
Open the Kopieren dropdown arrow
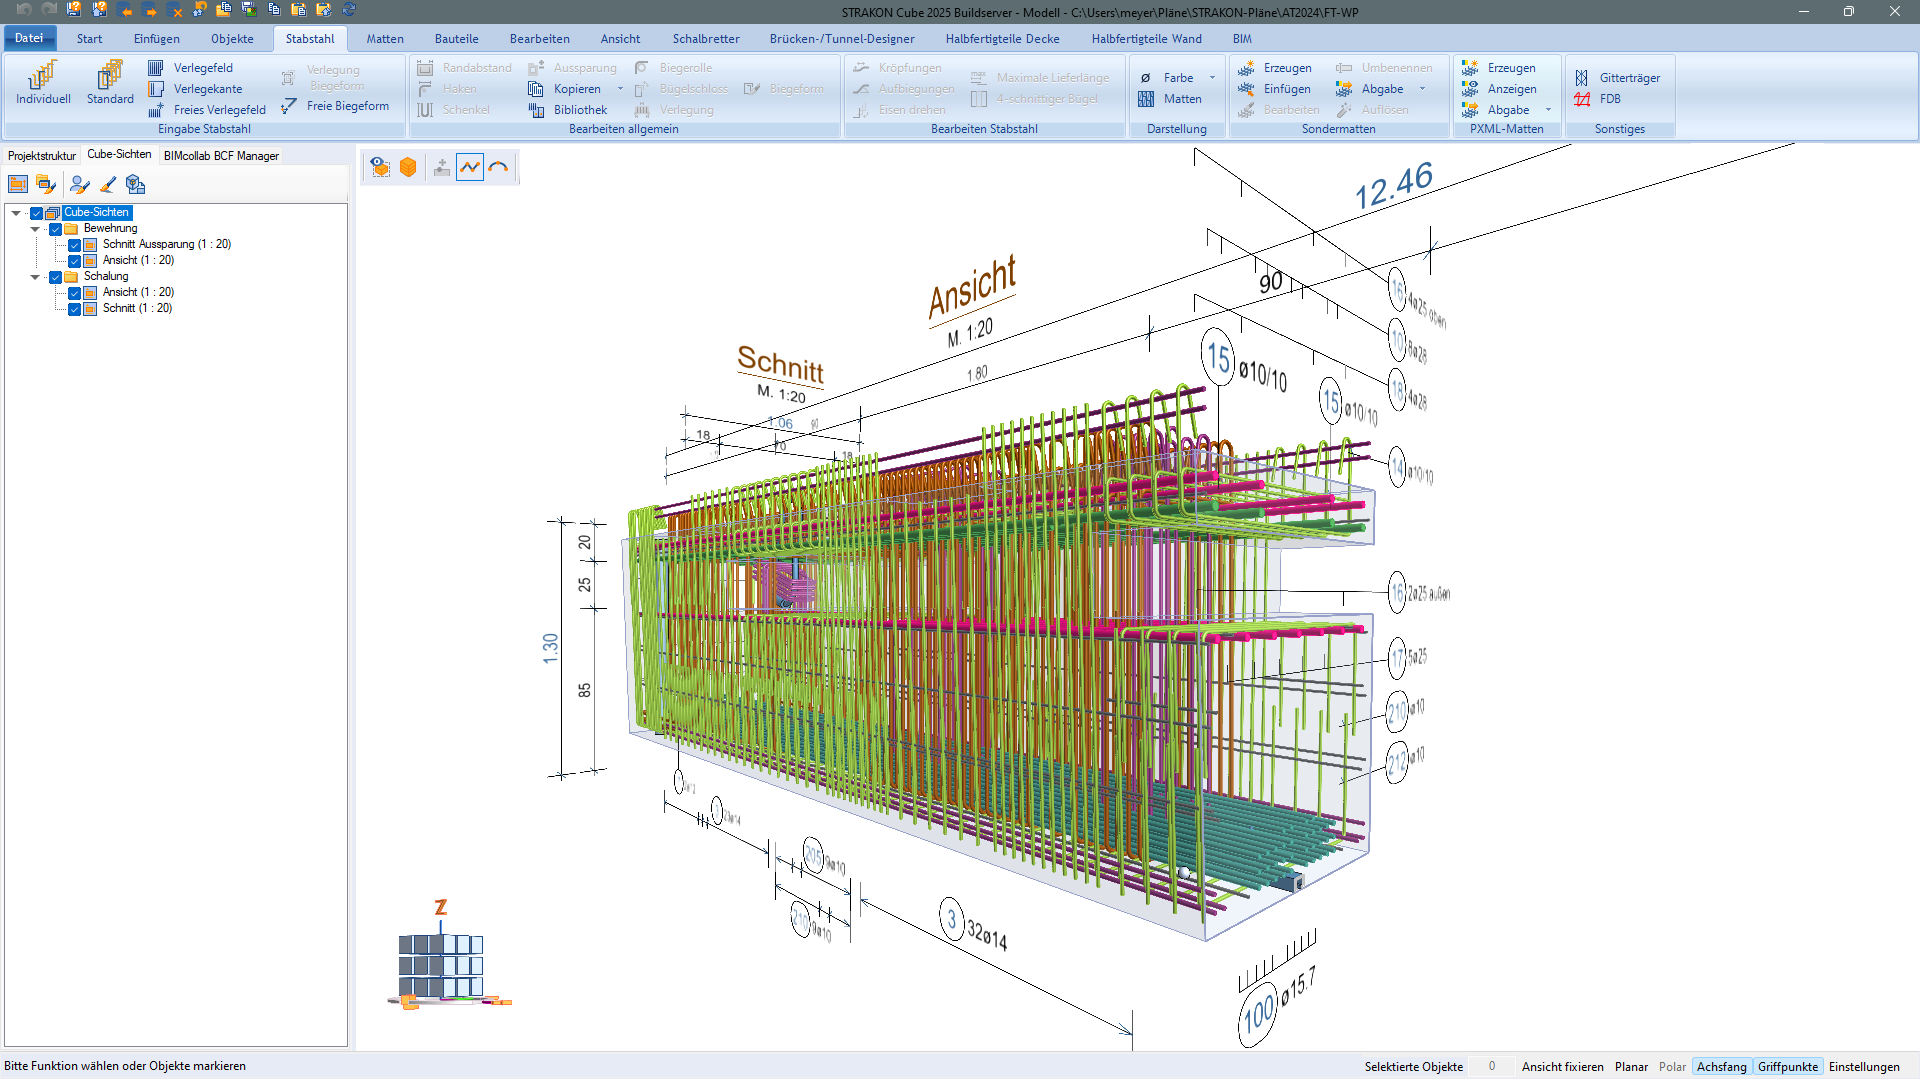click(620, 89)
